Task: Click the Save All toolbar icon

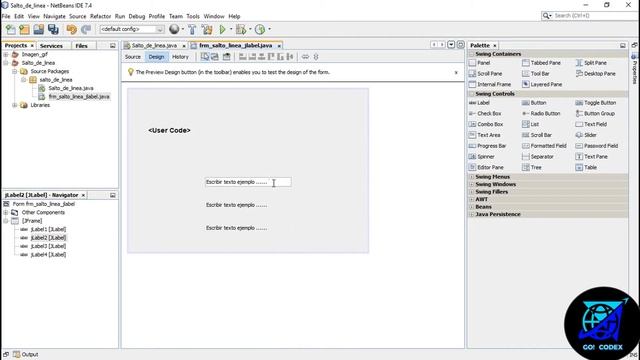Action: click(53, 29)
